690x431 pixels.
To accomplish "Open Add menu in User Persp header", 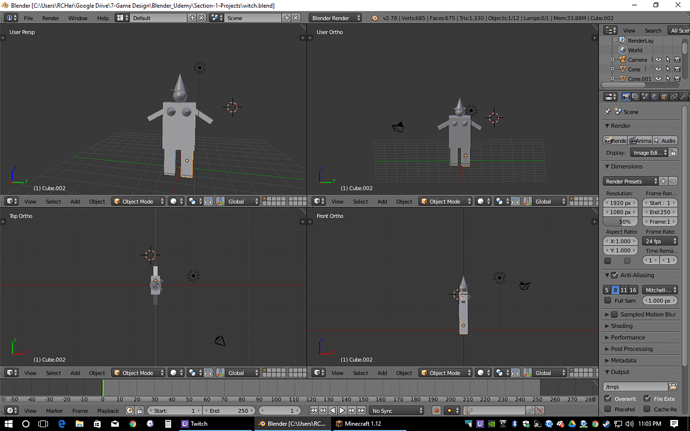I will (x=75, y=201).
